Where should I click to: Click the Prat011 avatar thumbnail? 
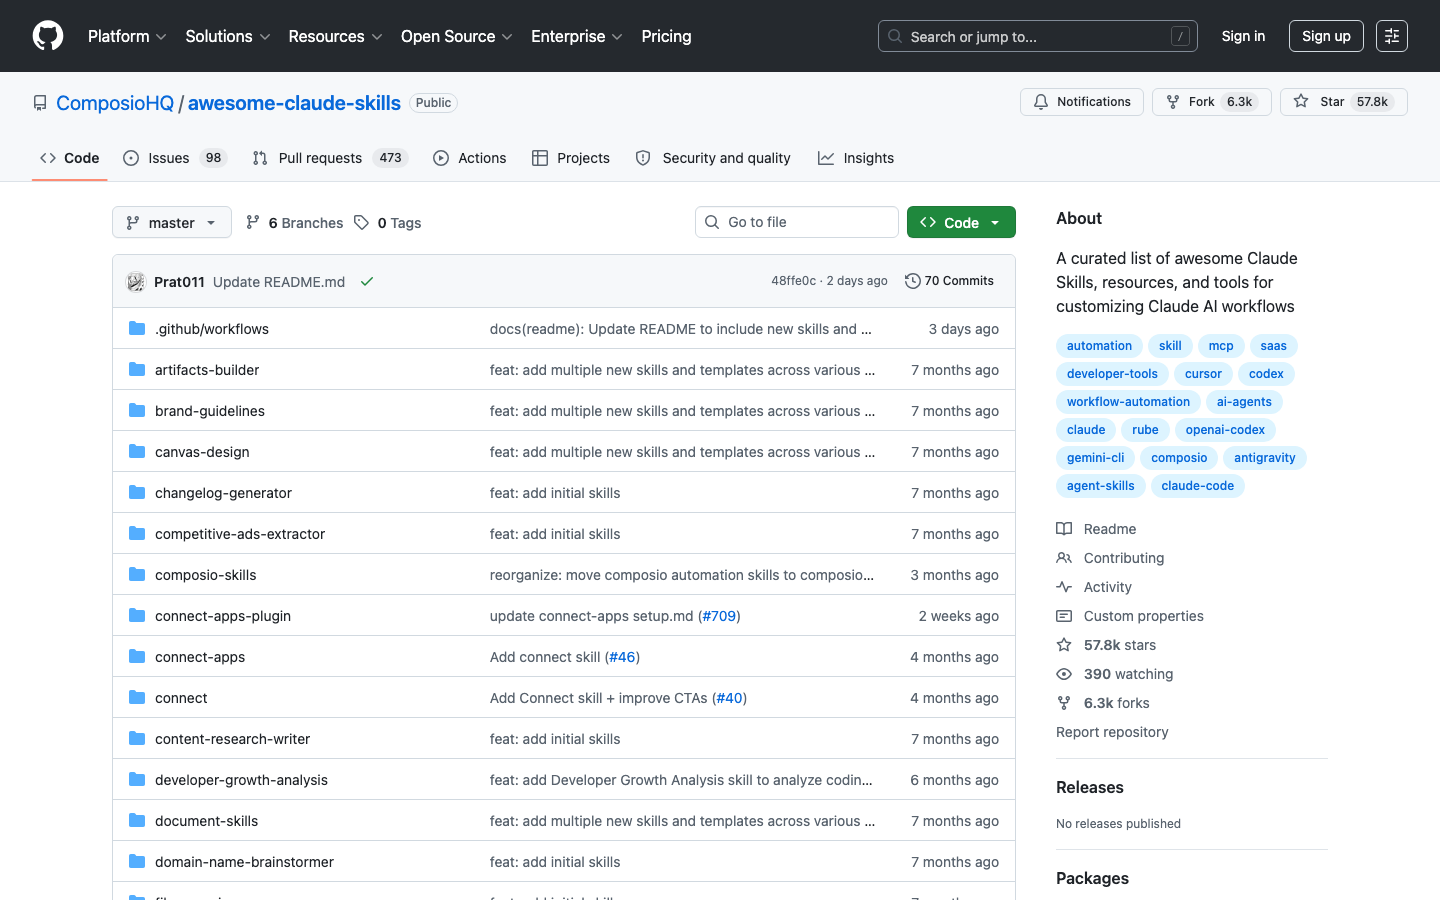[136, 282]
